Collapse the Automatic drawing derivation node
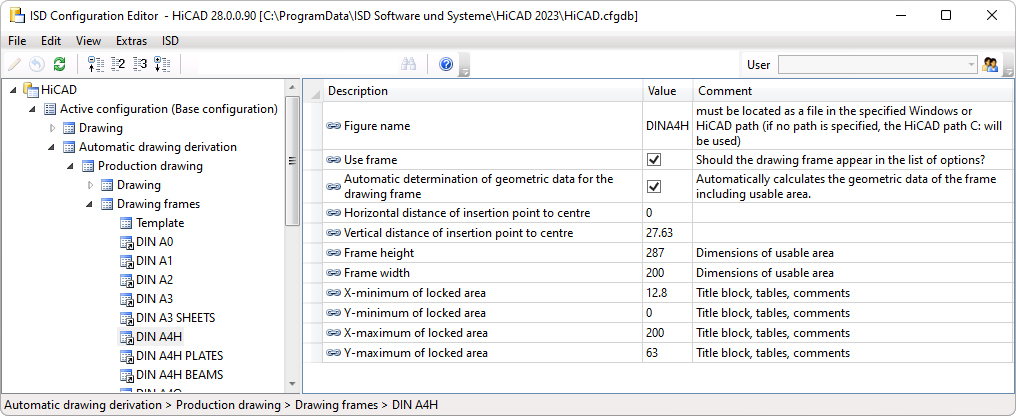 pos(54,147)
